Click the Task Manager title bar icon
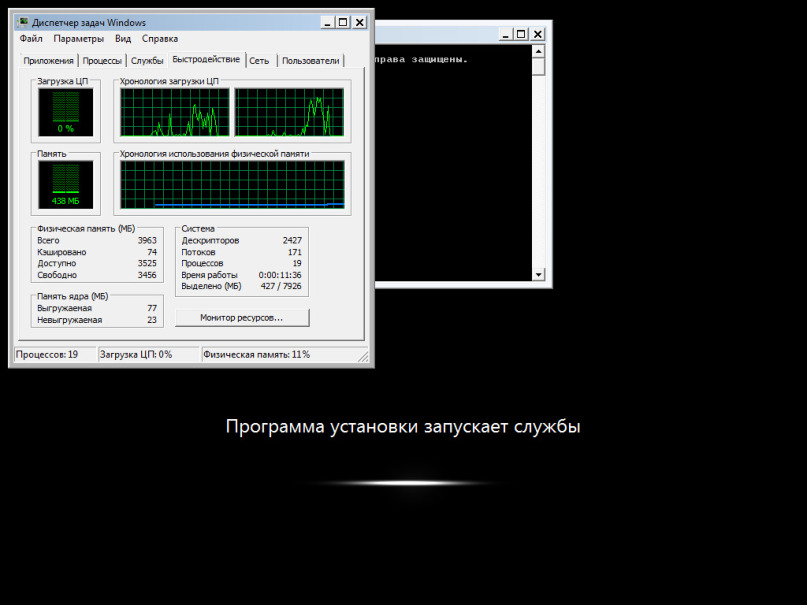 pyautogui.click(x=21, y=22)
